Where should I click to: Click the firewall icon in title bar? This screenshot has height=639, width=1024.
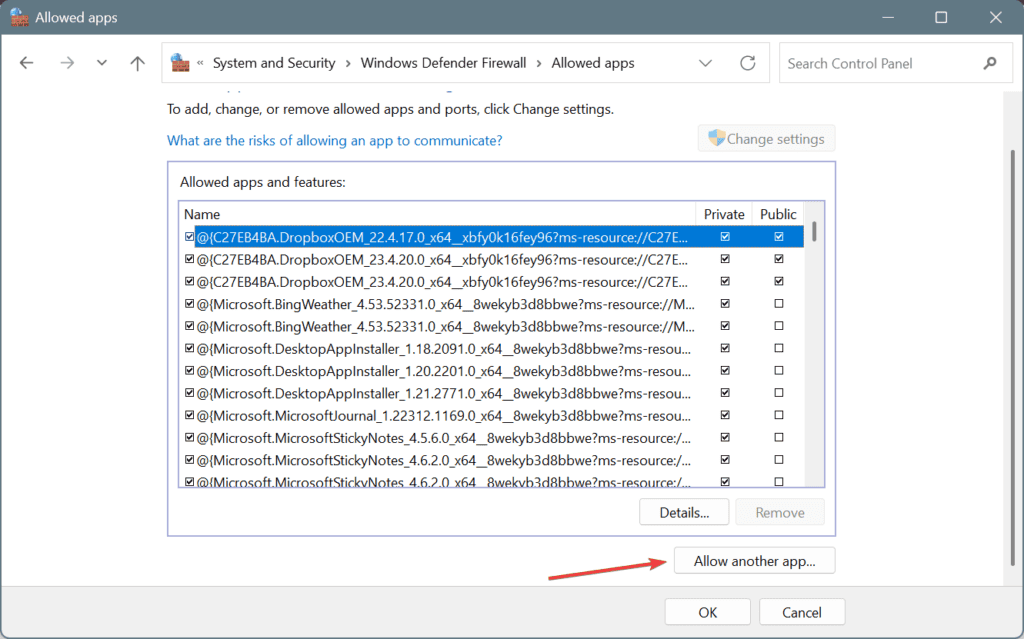19,17
